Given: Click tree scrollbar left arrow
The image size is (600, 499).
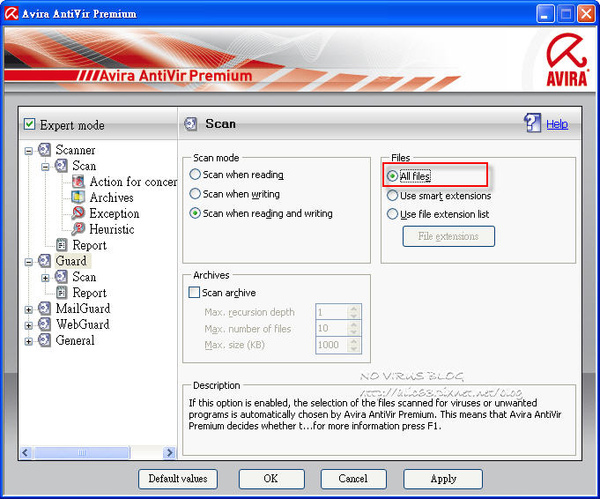Looking at the screenshot, I should click(25, 453).
